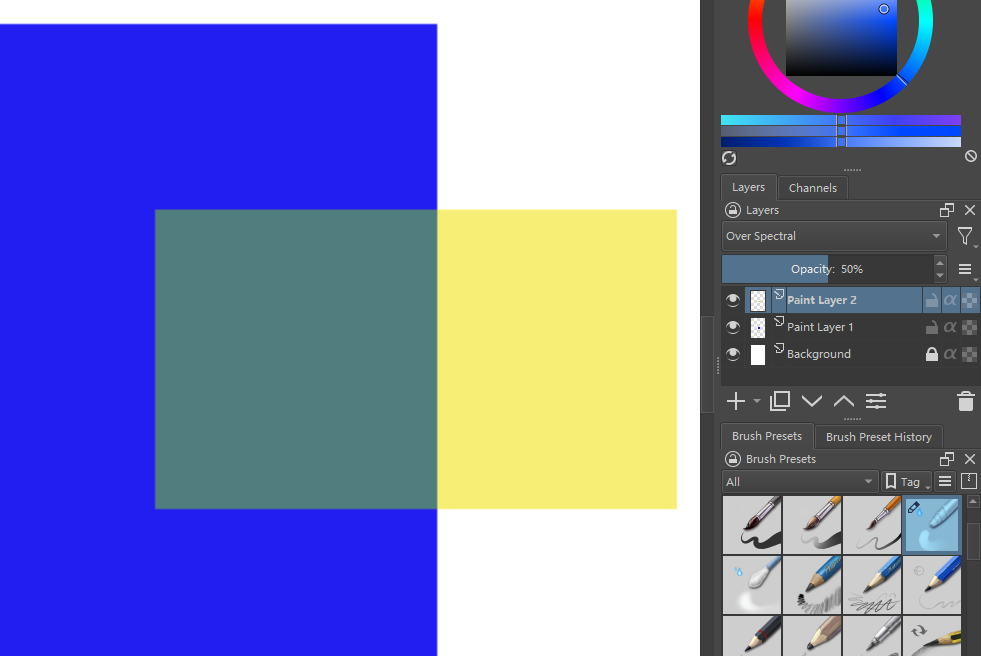Click the hue gradient slider bar

pos(841,119)
